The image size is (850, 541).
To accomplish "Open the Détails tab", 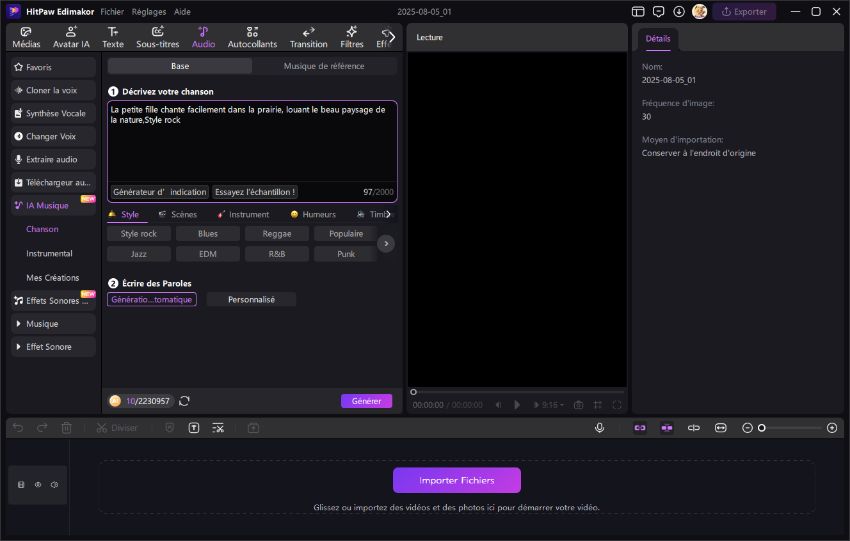I will pyautogui.click(x=658, y=39).
